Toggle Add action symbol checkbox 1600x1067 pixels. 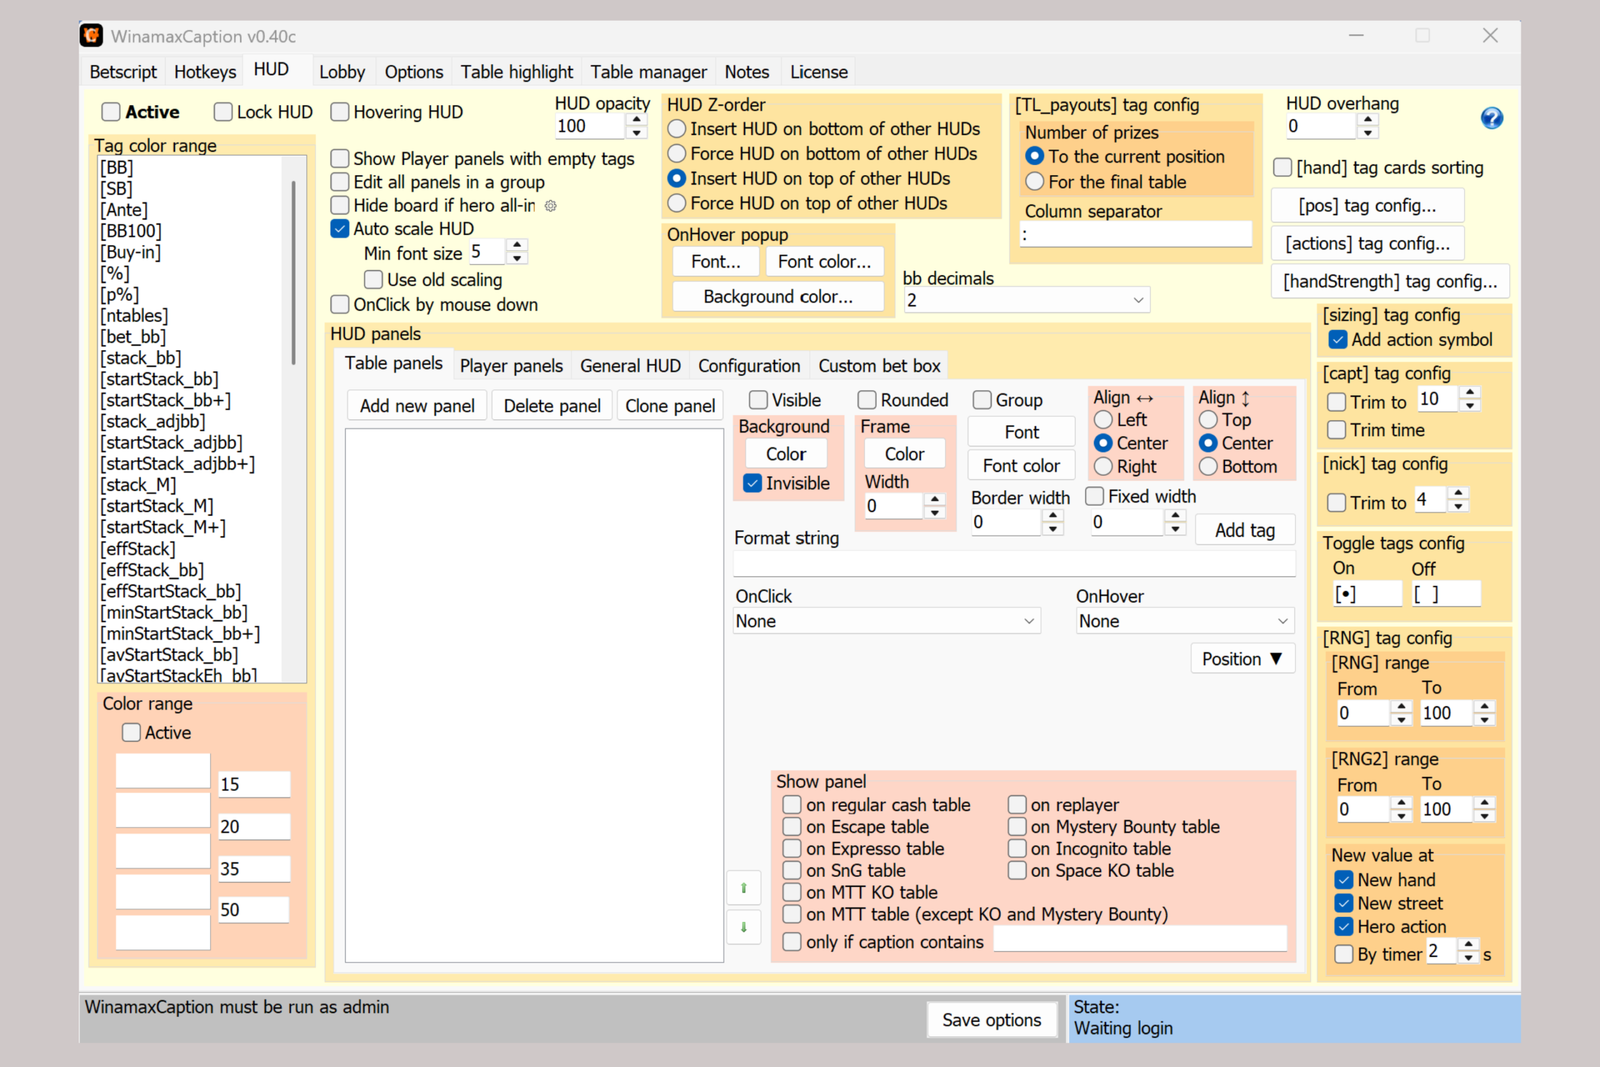tap(1338, 340)
